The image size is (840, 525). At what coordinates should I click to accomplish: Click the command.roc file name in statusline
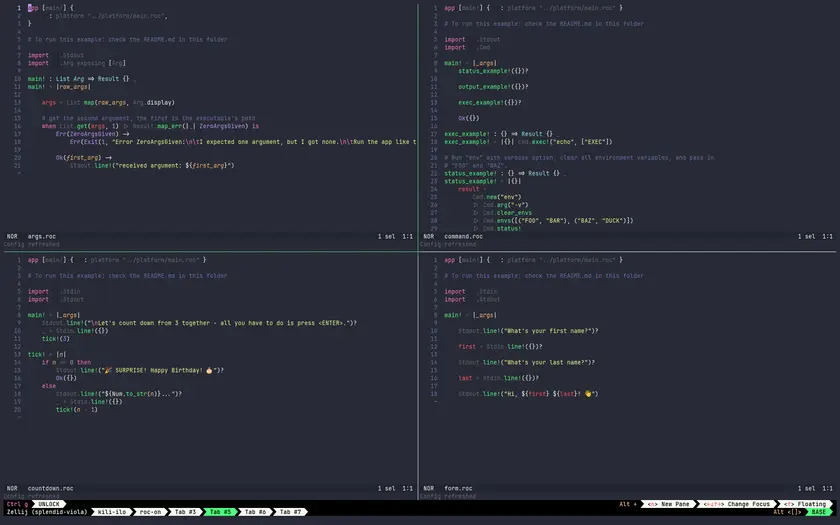tap(463, 236)
